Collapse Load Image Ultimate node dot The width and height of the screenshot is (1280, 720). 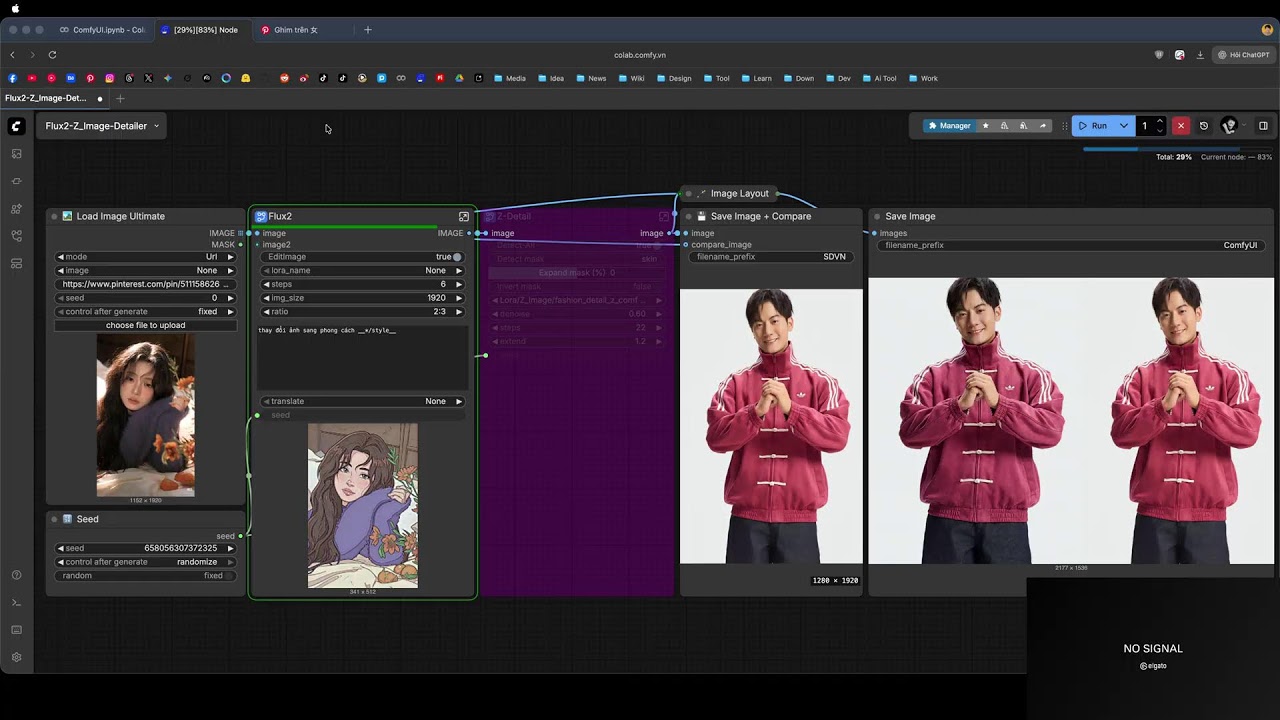click(x=54, y=216)
